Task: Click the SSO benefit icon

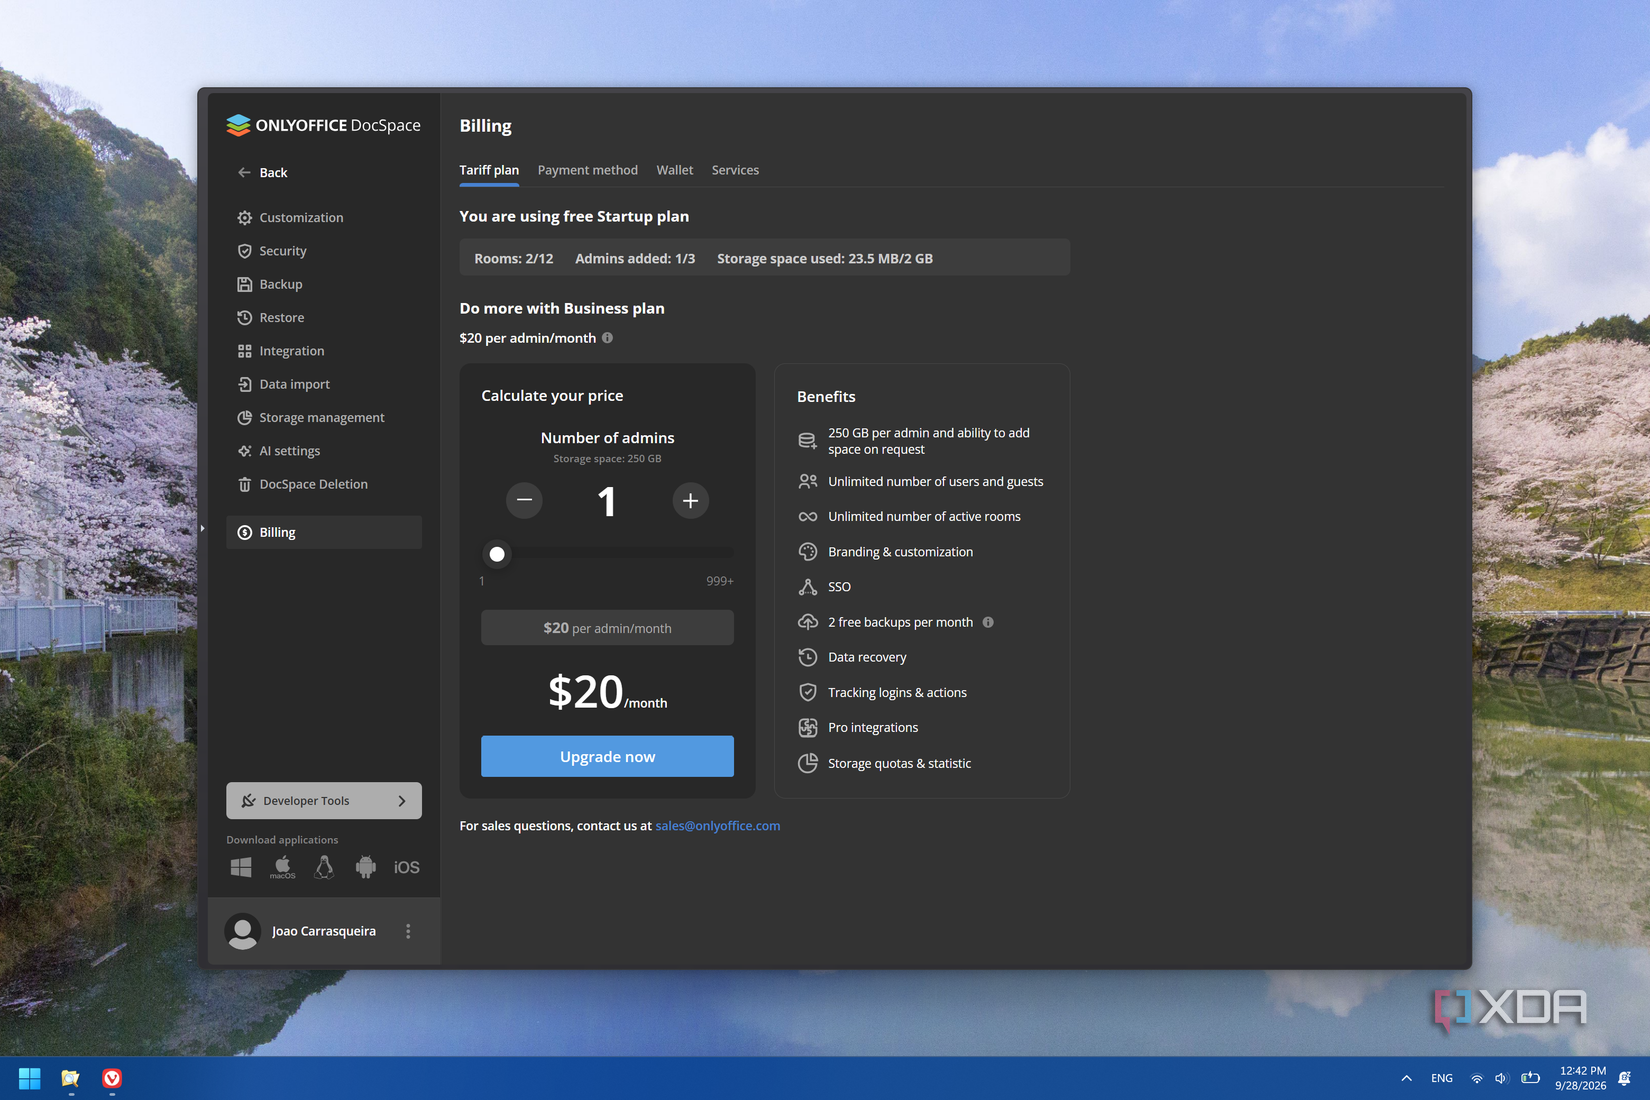Action: coord(808,587)
